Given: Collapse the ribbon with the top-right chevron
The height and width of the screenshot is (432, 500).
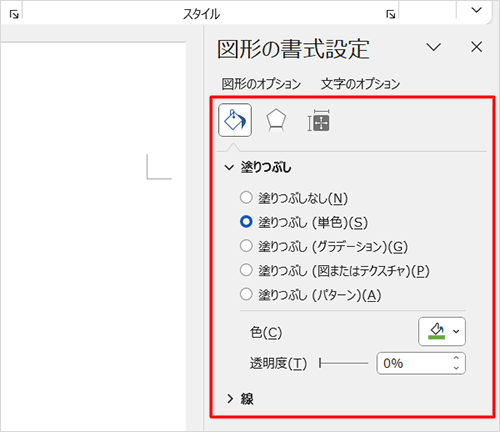Looking at the screenshot, I should (x=476, y=10).
